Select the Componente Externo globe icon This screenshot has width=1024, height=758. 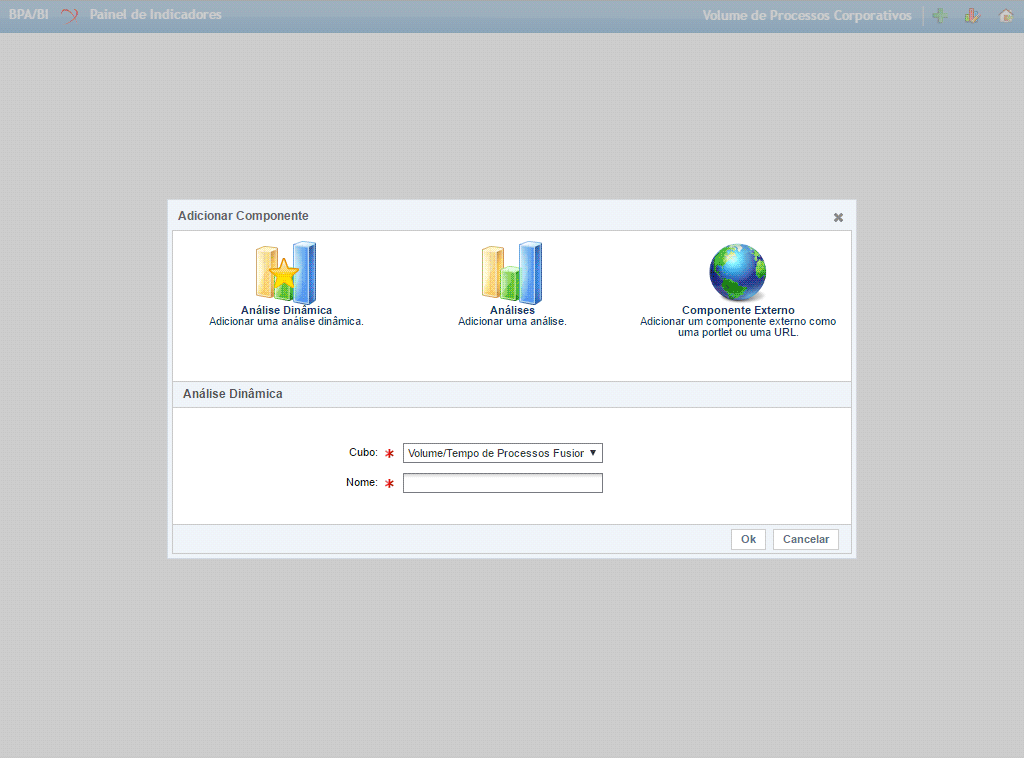(738, 272)
